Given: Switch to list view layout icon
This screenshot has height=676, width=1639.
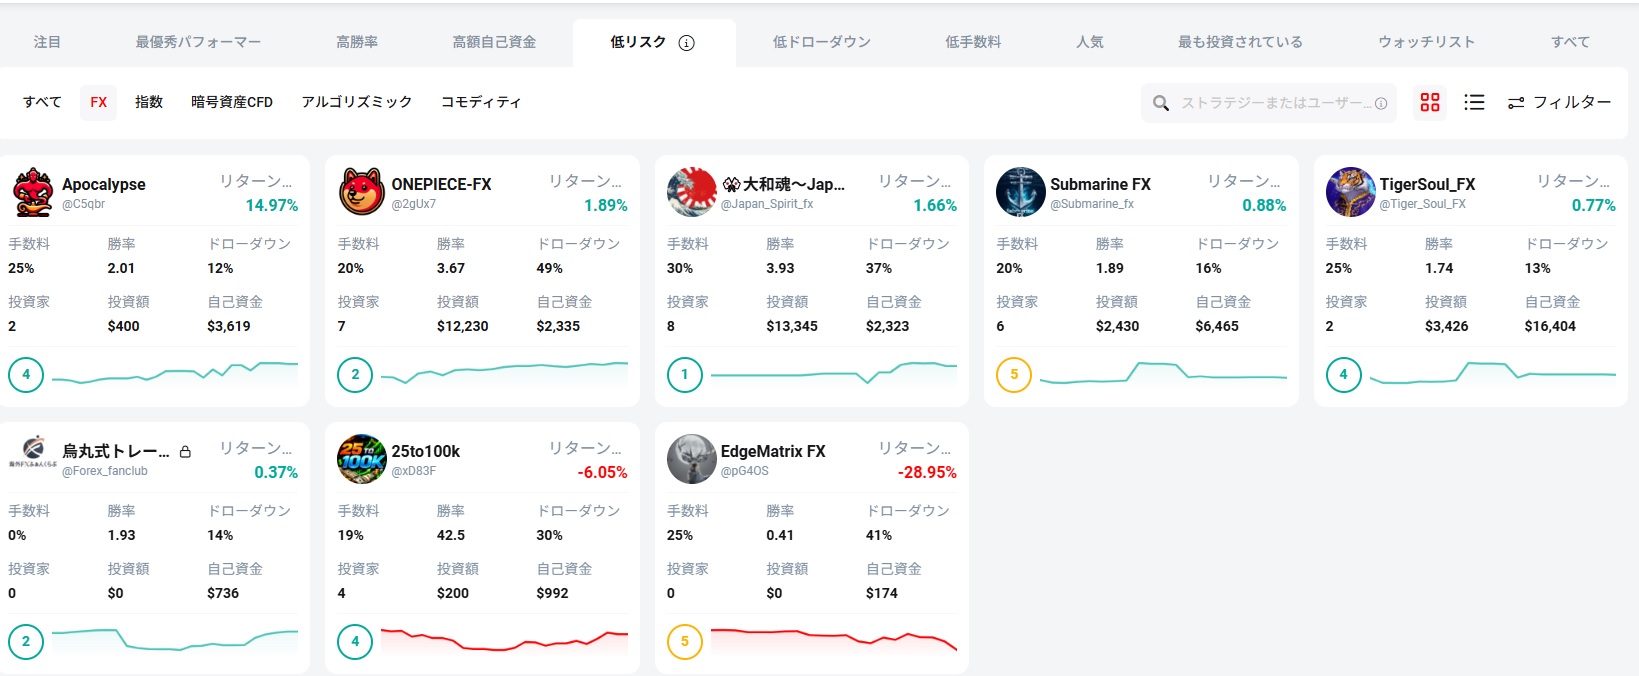Looking at the screenshot, I should point(1474,102).
